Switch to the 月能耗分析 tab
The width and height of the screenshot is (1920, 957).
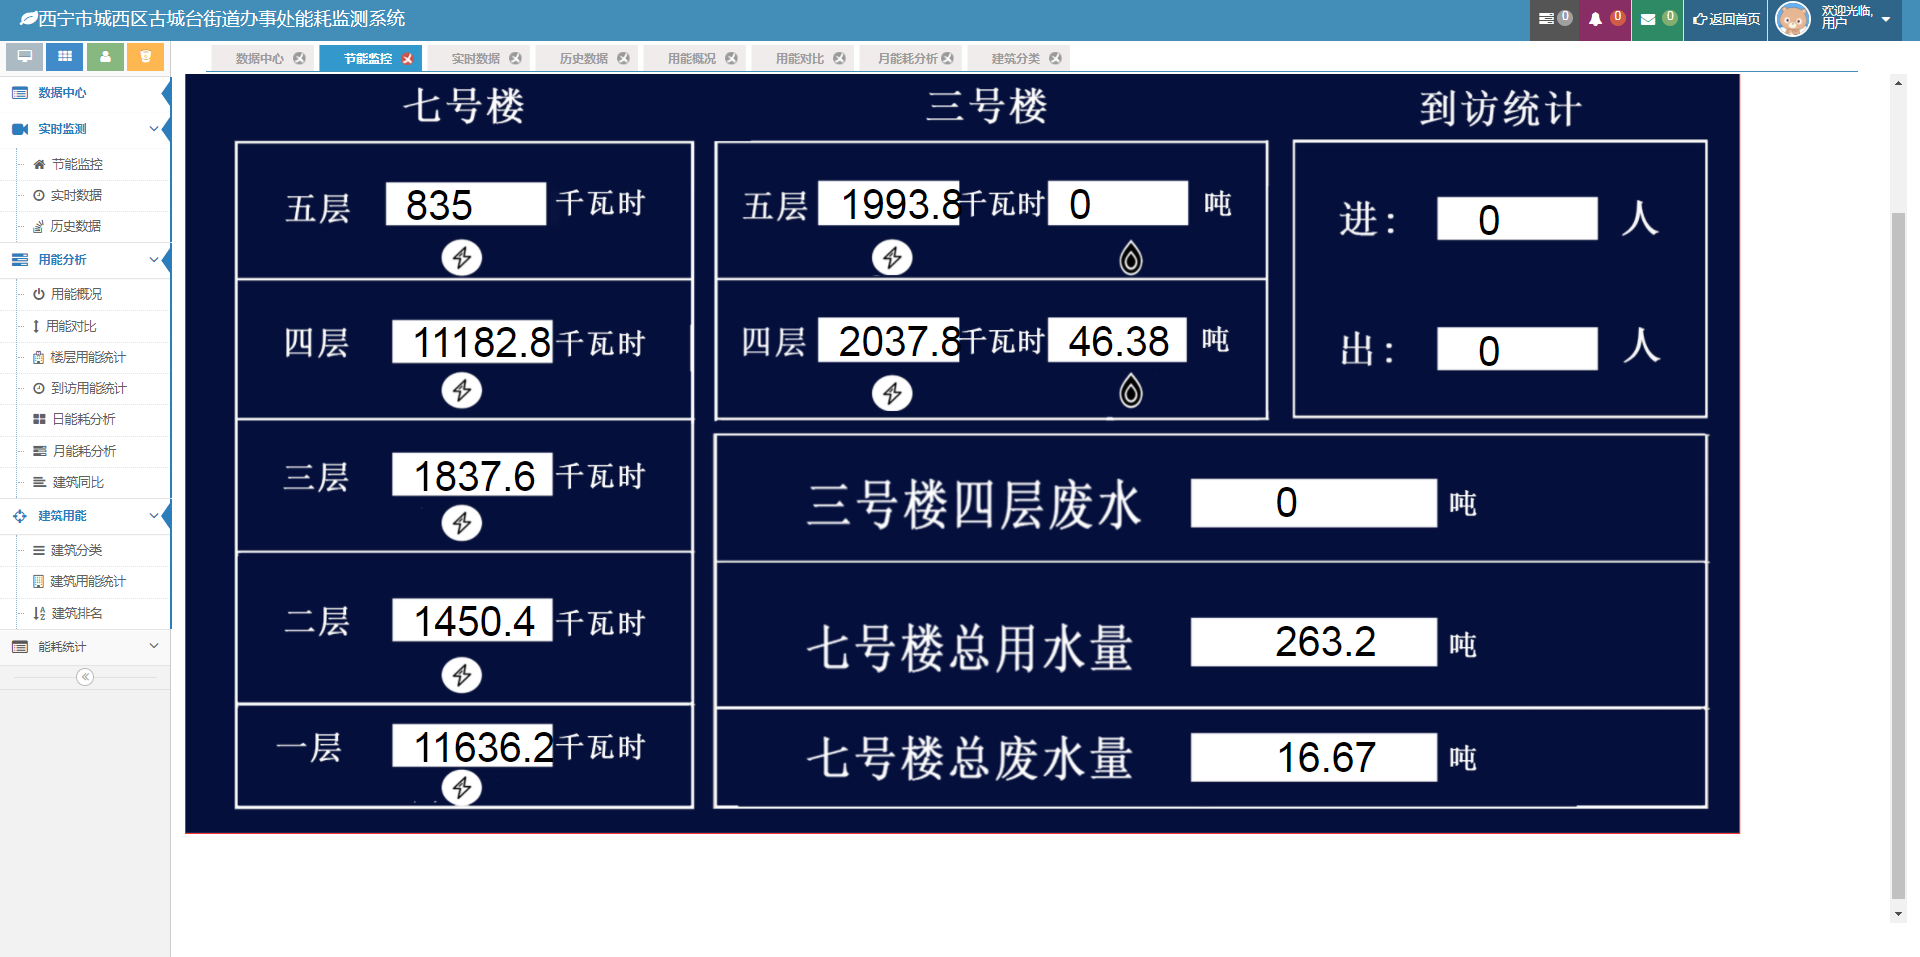[907, 59]
